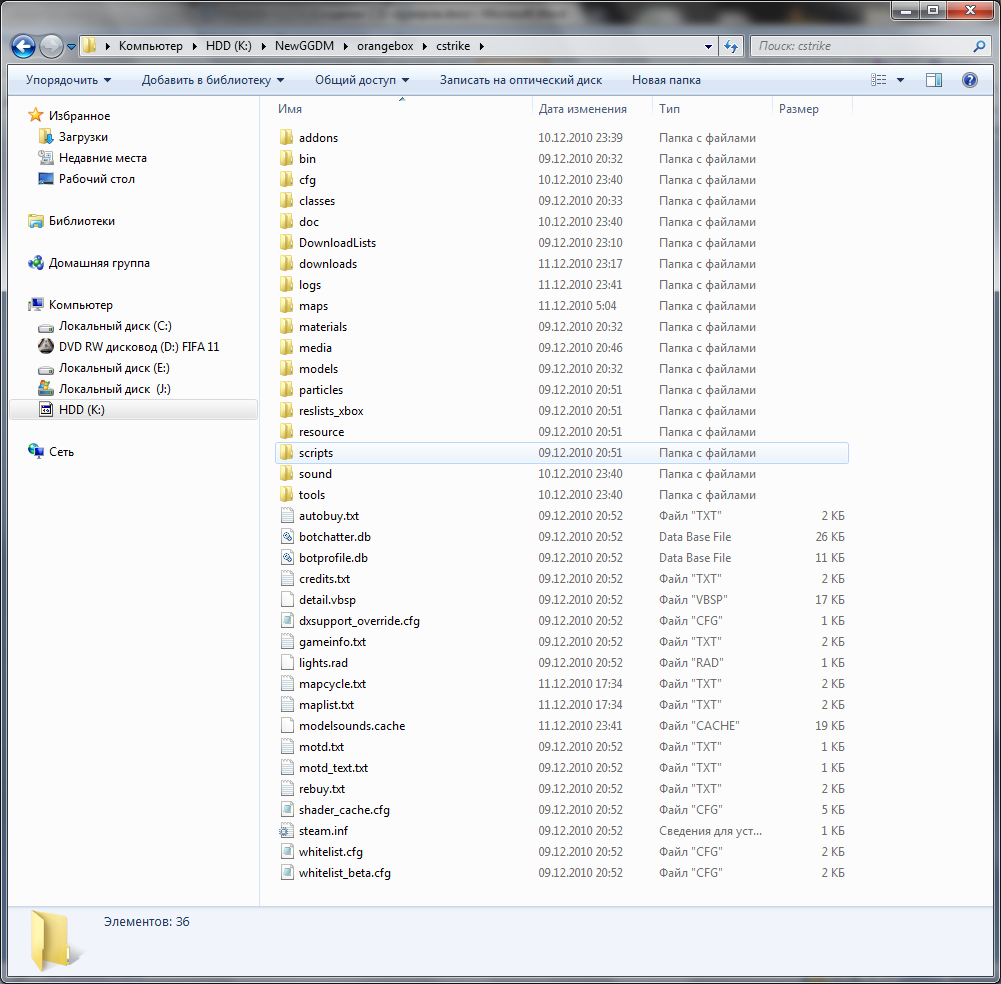Select the 'cfg' folder icon
Image resolution: width=1001 pixels, height=984 pixels.
[287, 179]
